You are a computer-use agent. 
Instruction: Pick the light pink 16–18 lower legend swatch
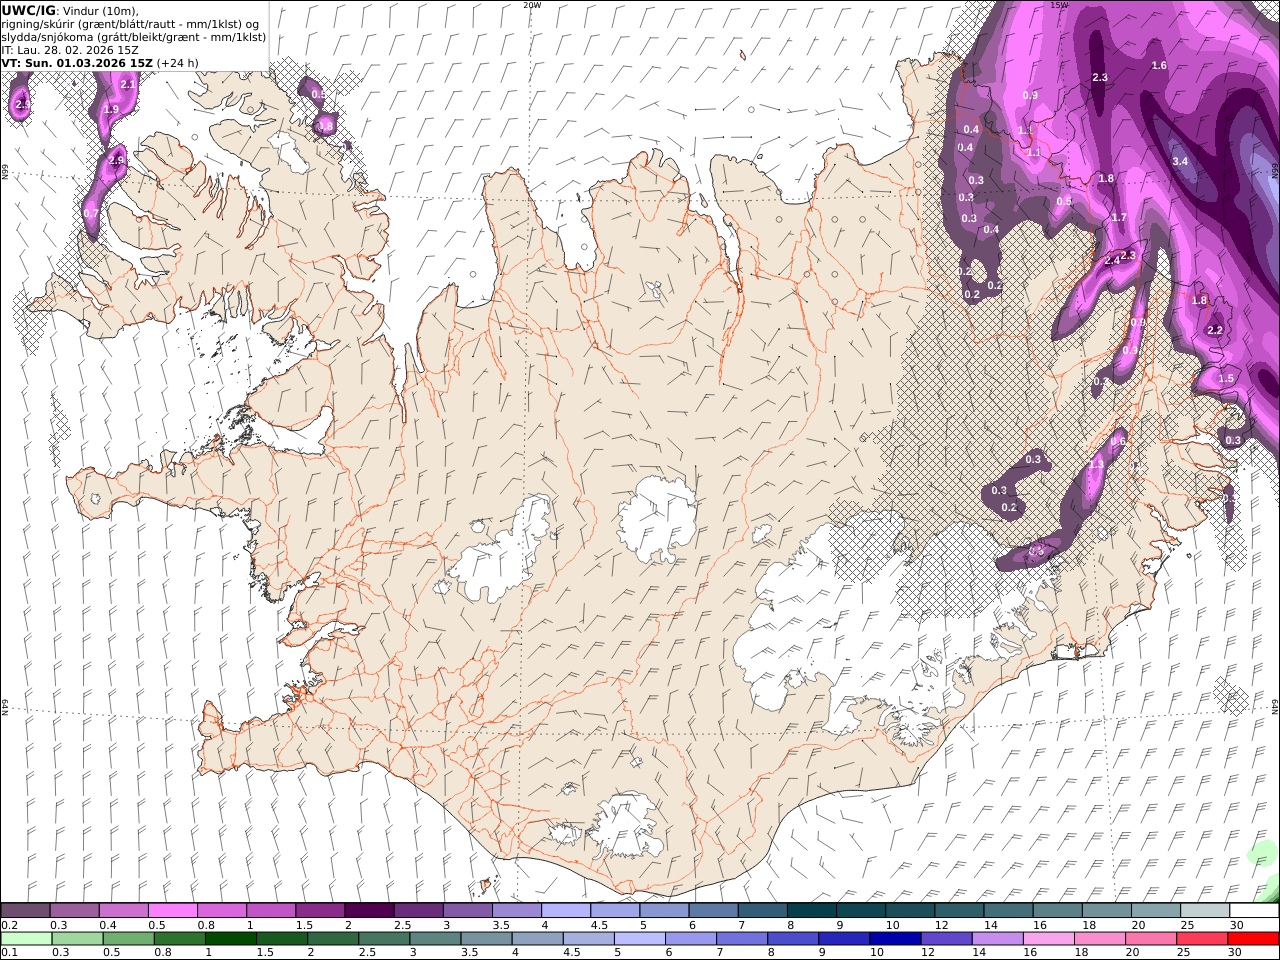[1048, 938]
